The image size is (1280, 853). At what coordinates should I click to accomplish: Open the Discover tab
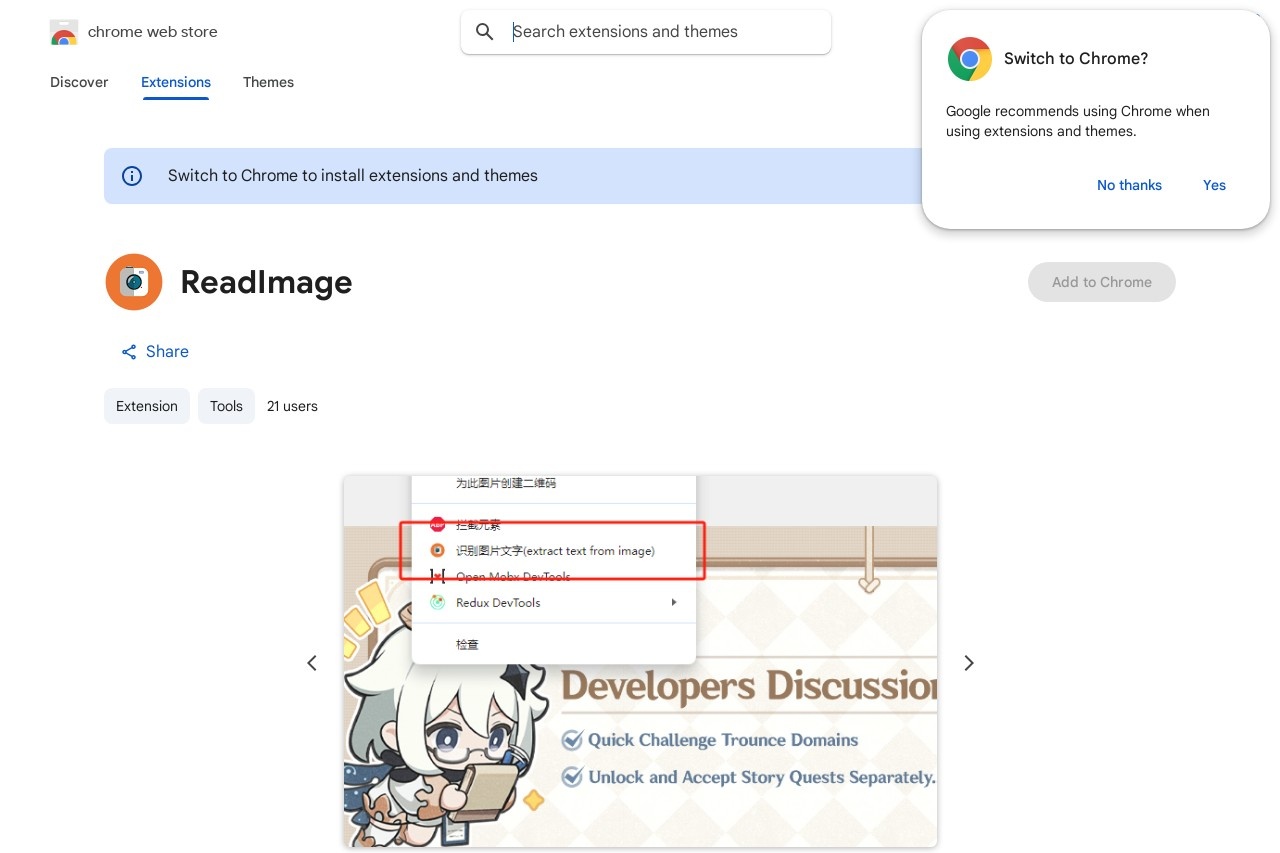[79, 82]
